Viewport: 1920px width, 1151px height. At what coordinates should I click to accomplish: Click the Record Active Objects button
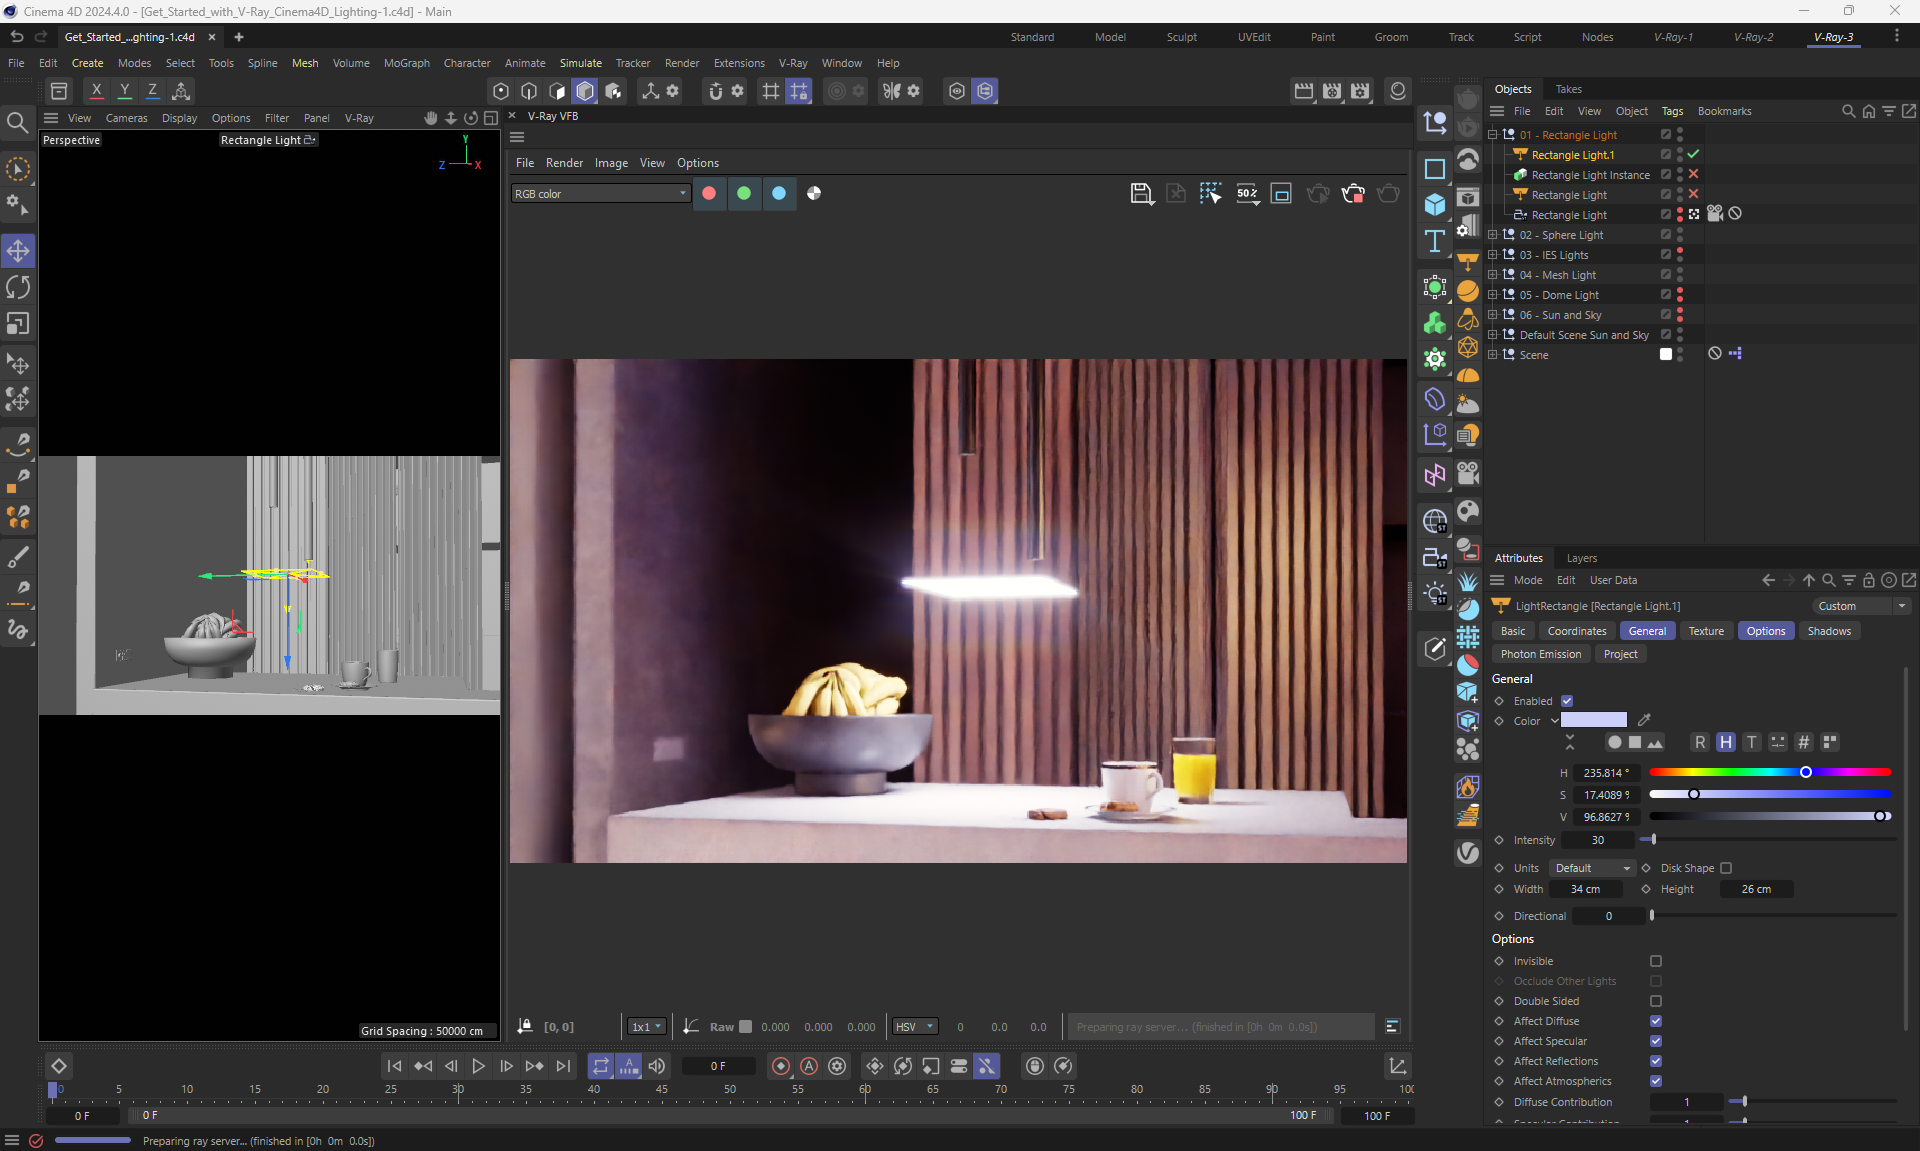781,1066
